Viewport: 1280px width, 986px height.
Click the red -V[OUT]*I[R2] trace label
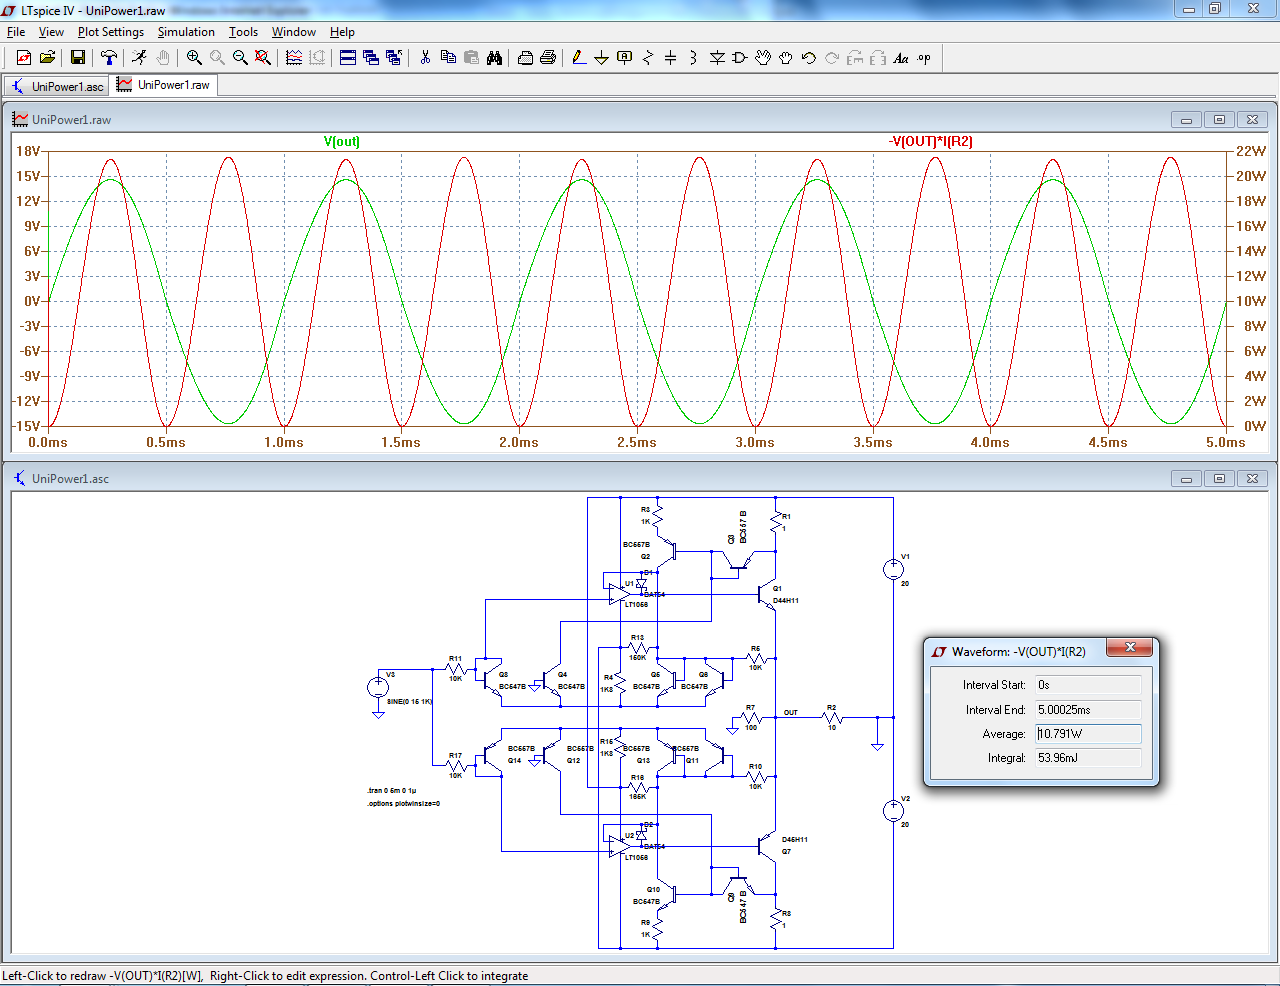[x=930, y=141]
